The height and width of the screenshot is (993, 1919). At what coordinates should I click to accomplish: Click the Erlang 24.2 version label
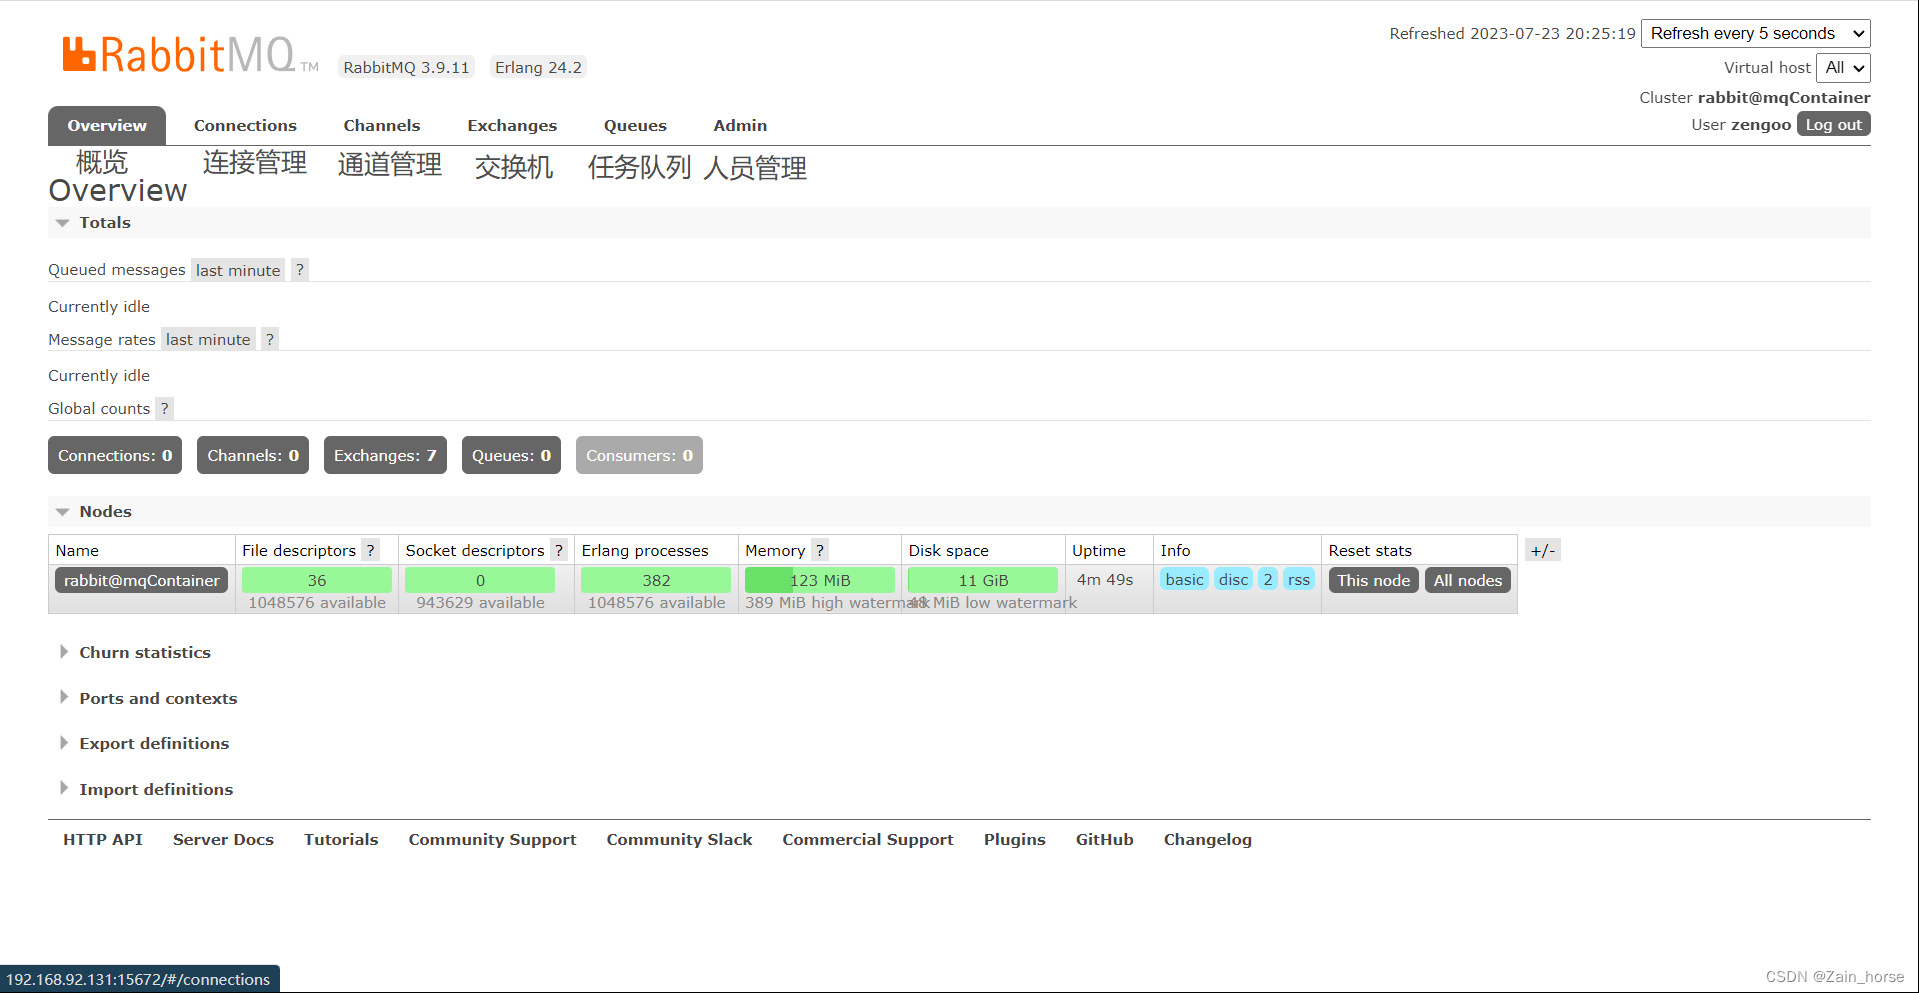538,67
